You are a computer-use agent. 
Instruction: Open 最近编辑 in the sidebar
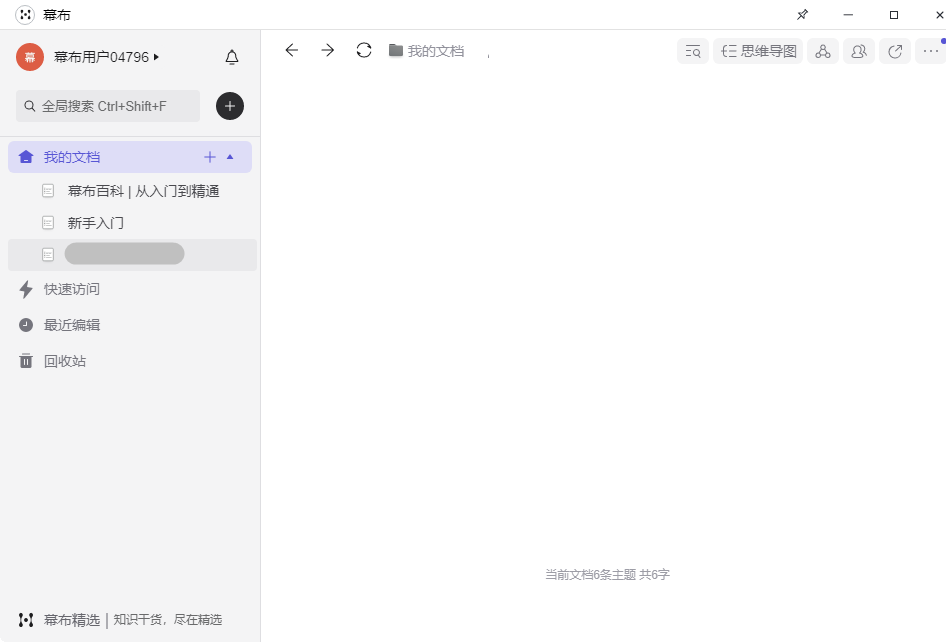[x=72, y=325]
